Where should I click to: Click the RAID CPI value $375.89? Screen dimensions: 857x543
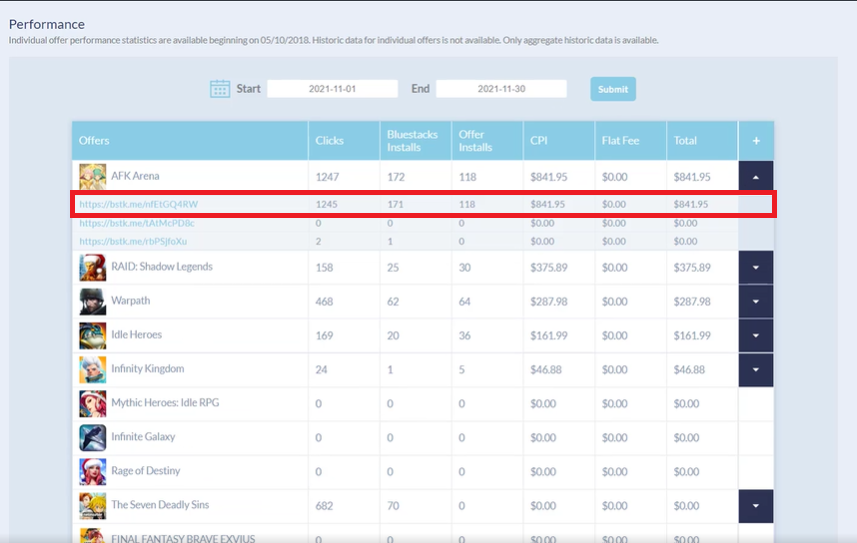pos(549,268)
